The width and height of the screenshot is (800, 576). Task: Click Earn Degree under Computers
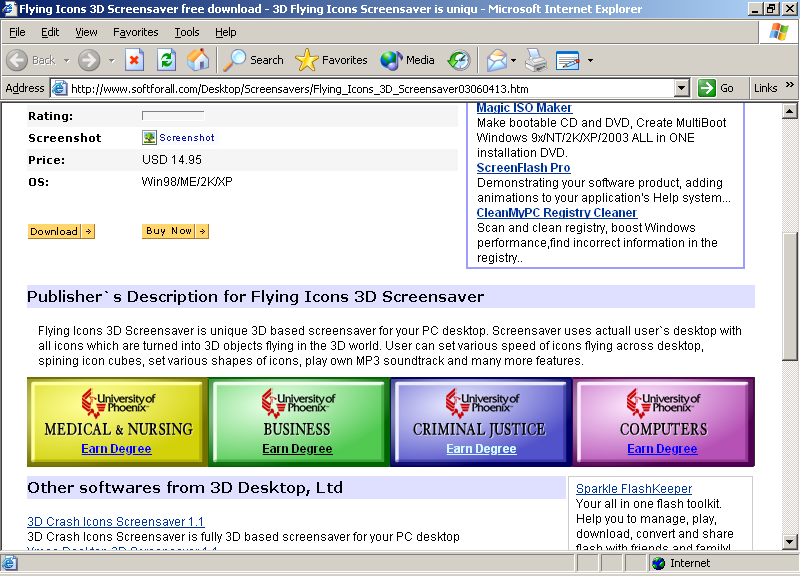click(x=662, y=449)
